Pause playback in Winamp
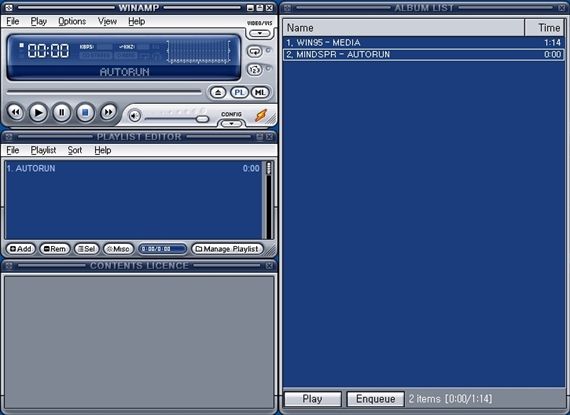The height and width of the screenshot is (415, 570). point(62,112)
